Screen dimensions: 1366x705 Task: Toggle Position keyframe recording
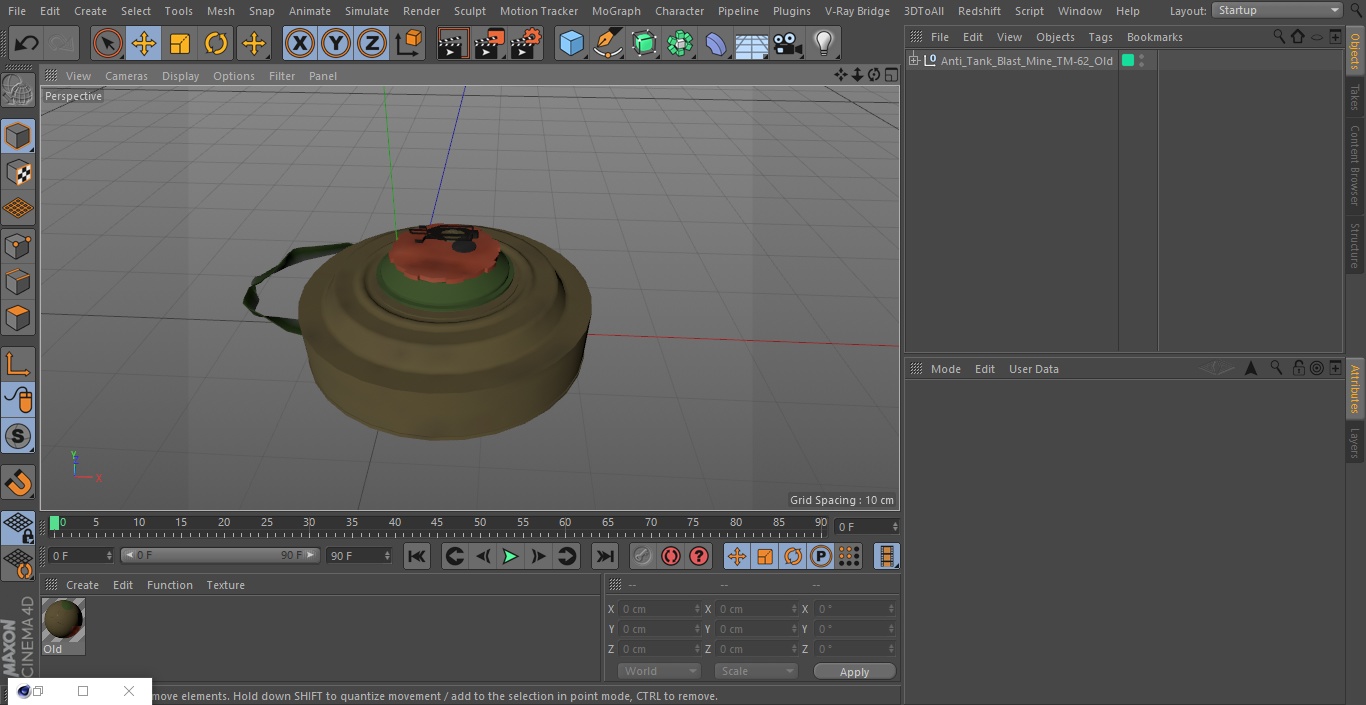[737, 556]
